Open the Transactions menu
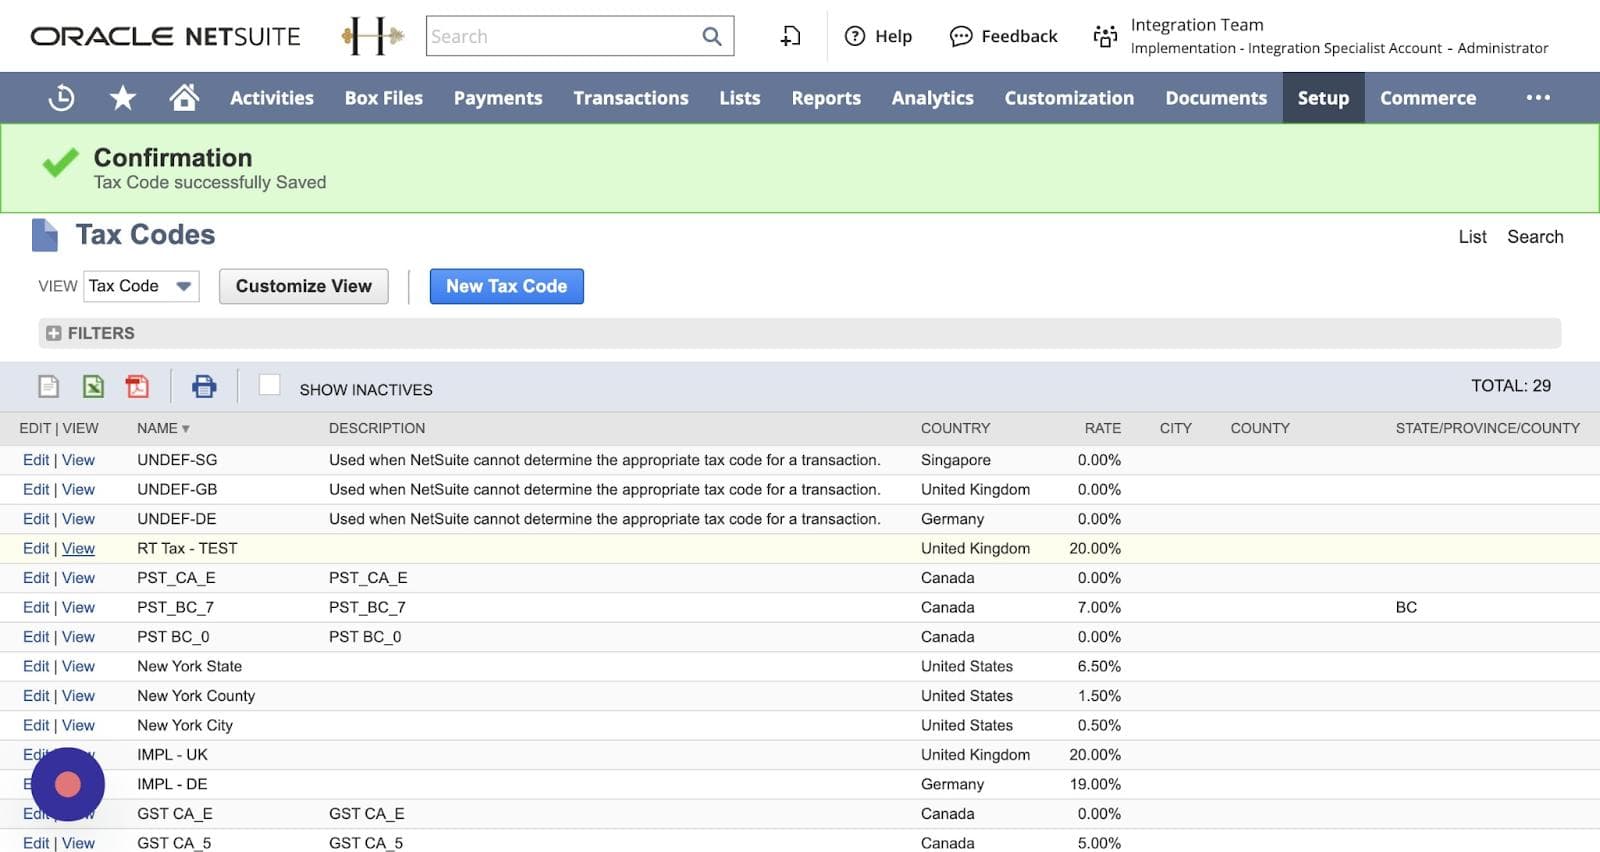 tap(630, 98)
